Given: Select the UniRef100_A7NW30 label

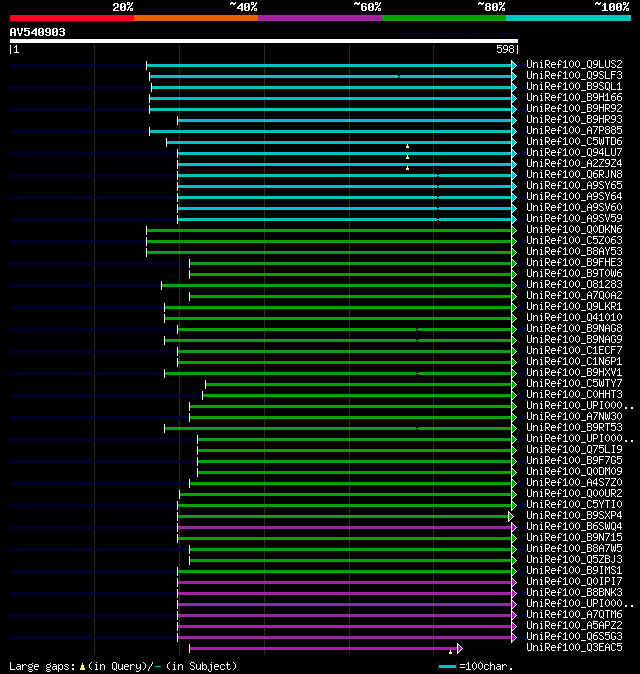Looking at the screenshot, I should (x=574, y=417).
